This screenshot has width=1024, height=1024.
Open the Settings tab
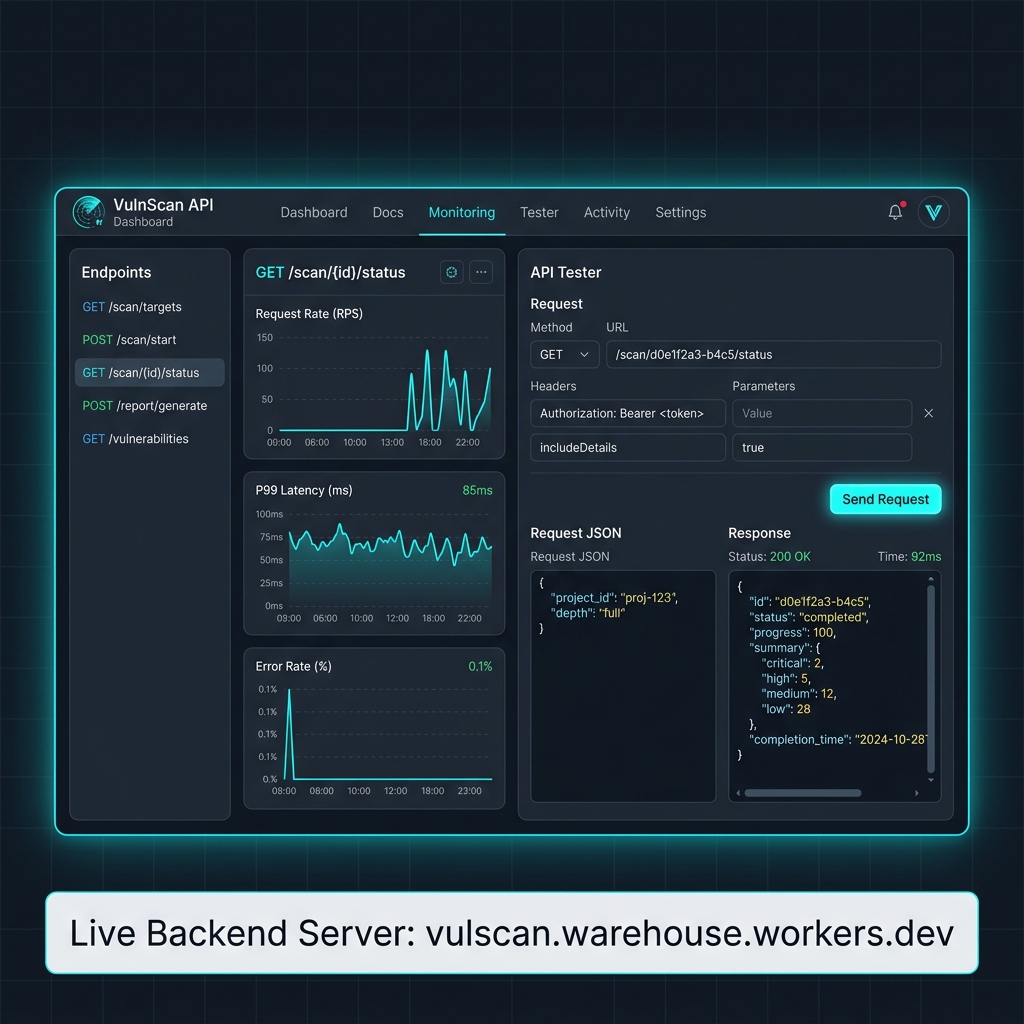(680, 212)
